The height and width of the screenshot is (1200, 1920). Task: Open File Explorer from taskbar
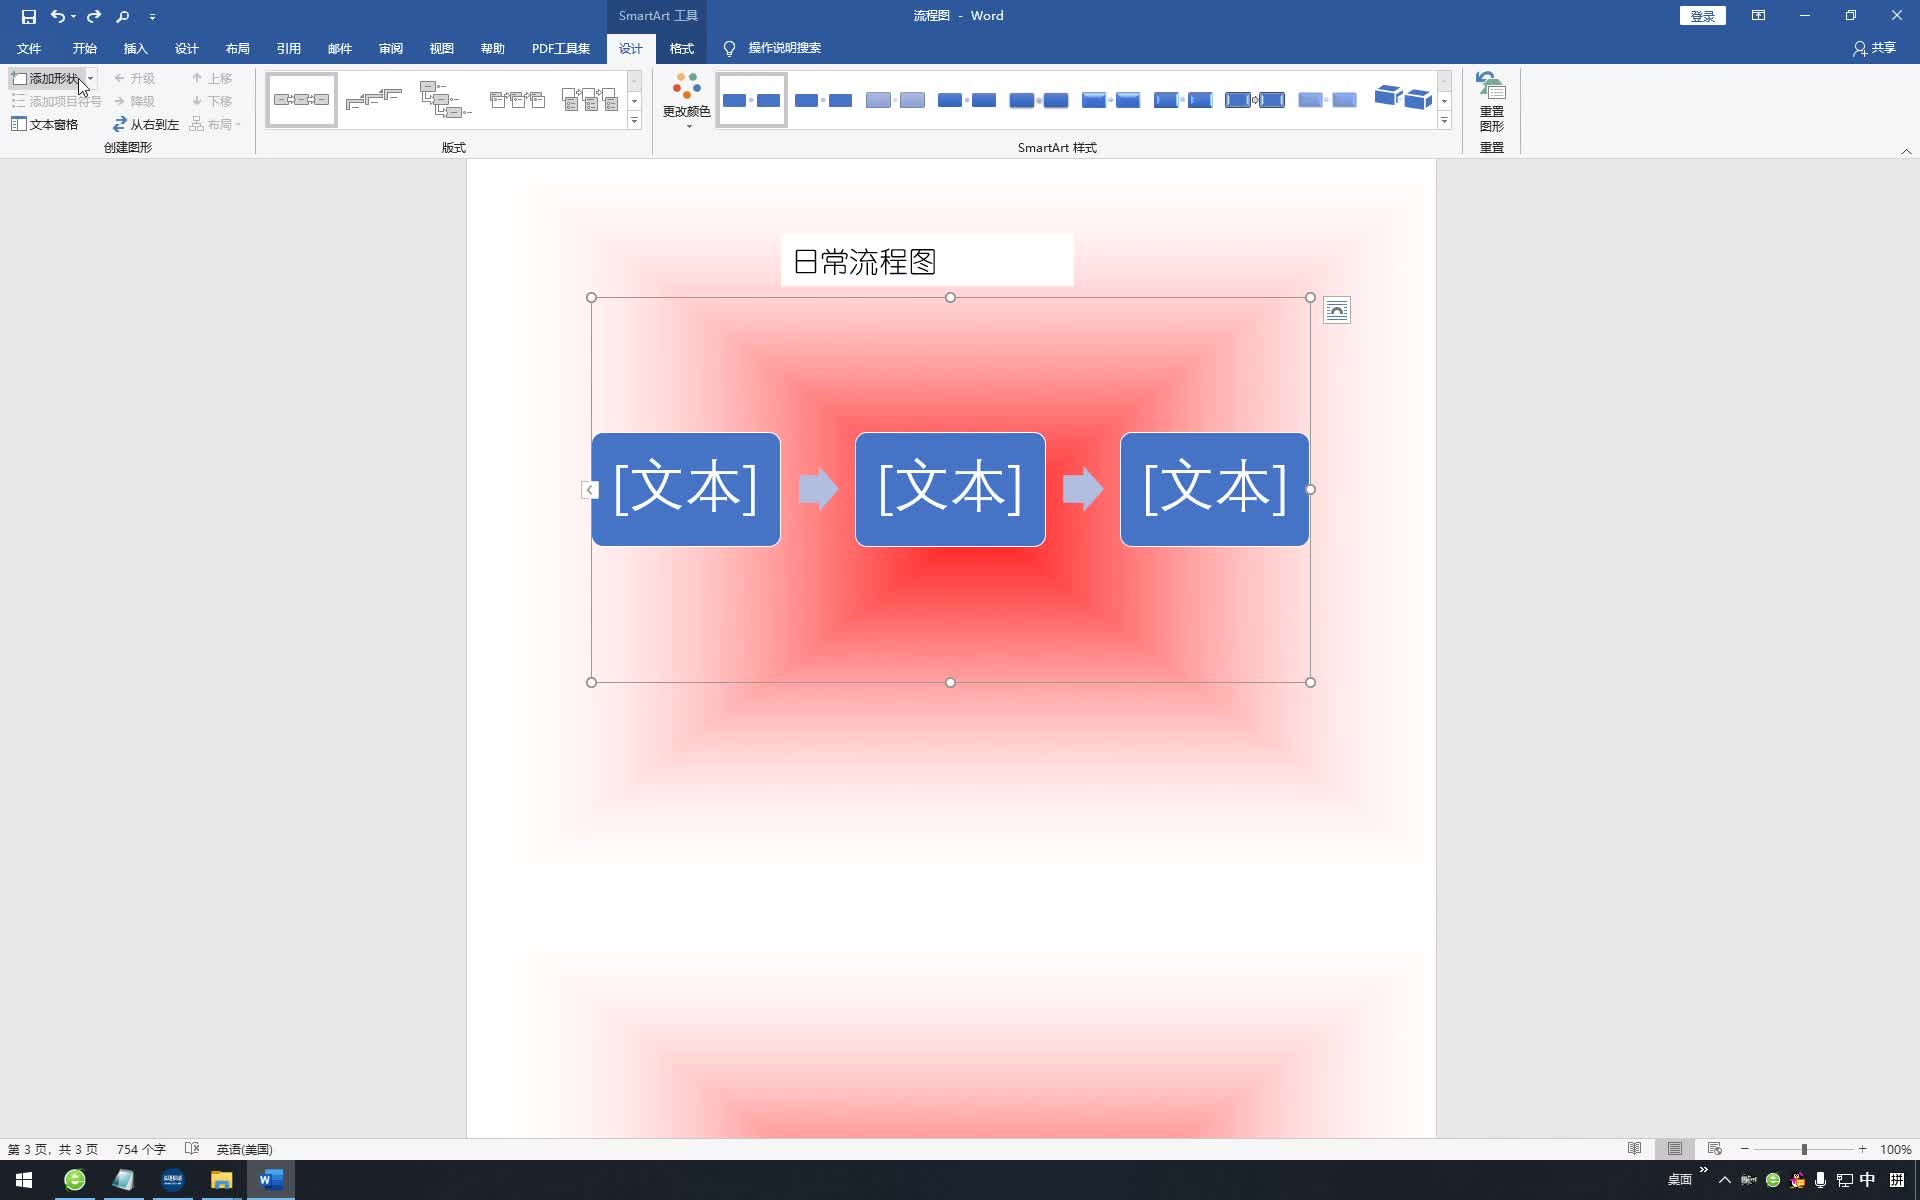point(221,1180)
